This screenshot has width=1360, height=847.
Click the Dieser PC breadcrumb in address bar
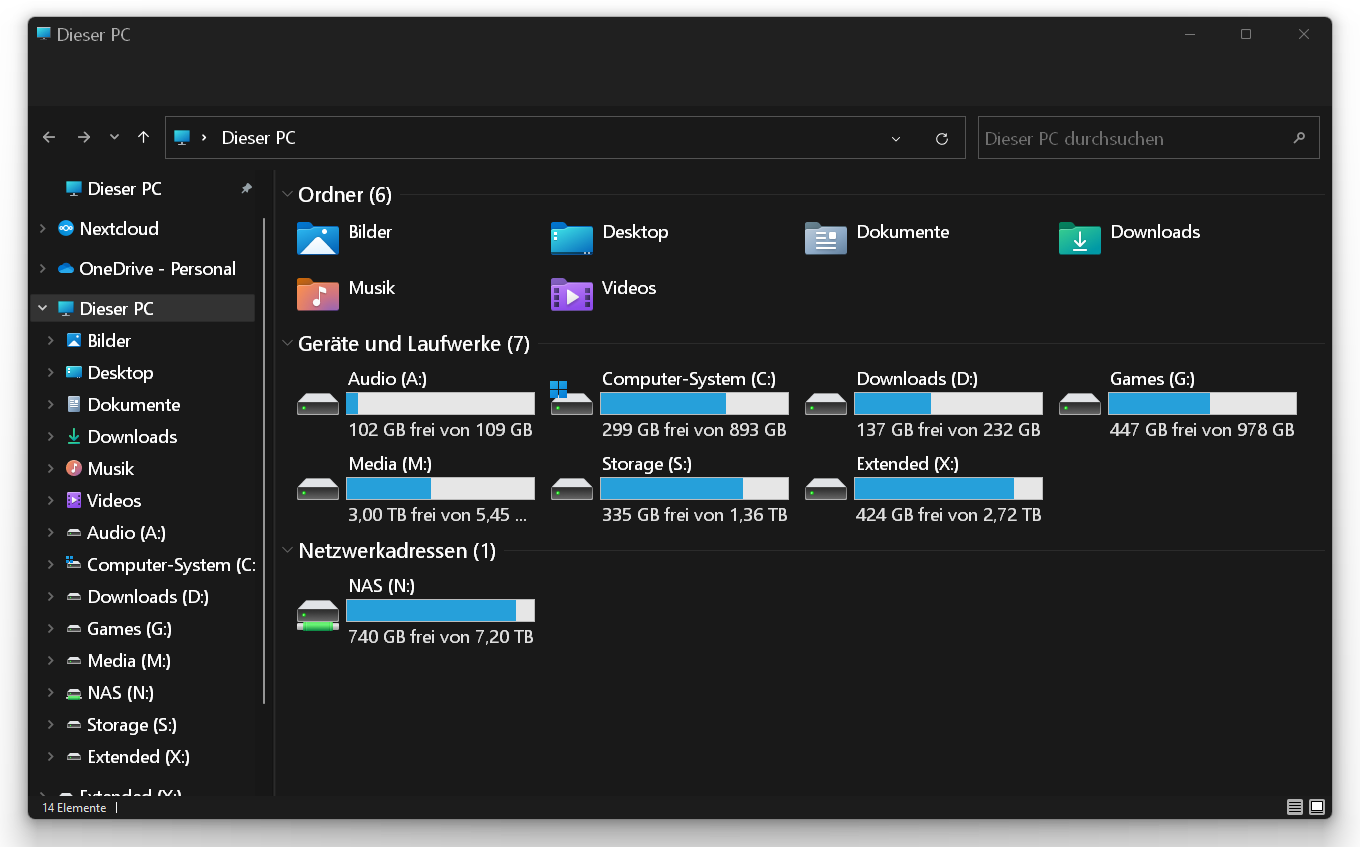click(258, 138)
